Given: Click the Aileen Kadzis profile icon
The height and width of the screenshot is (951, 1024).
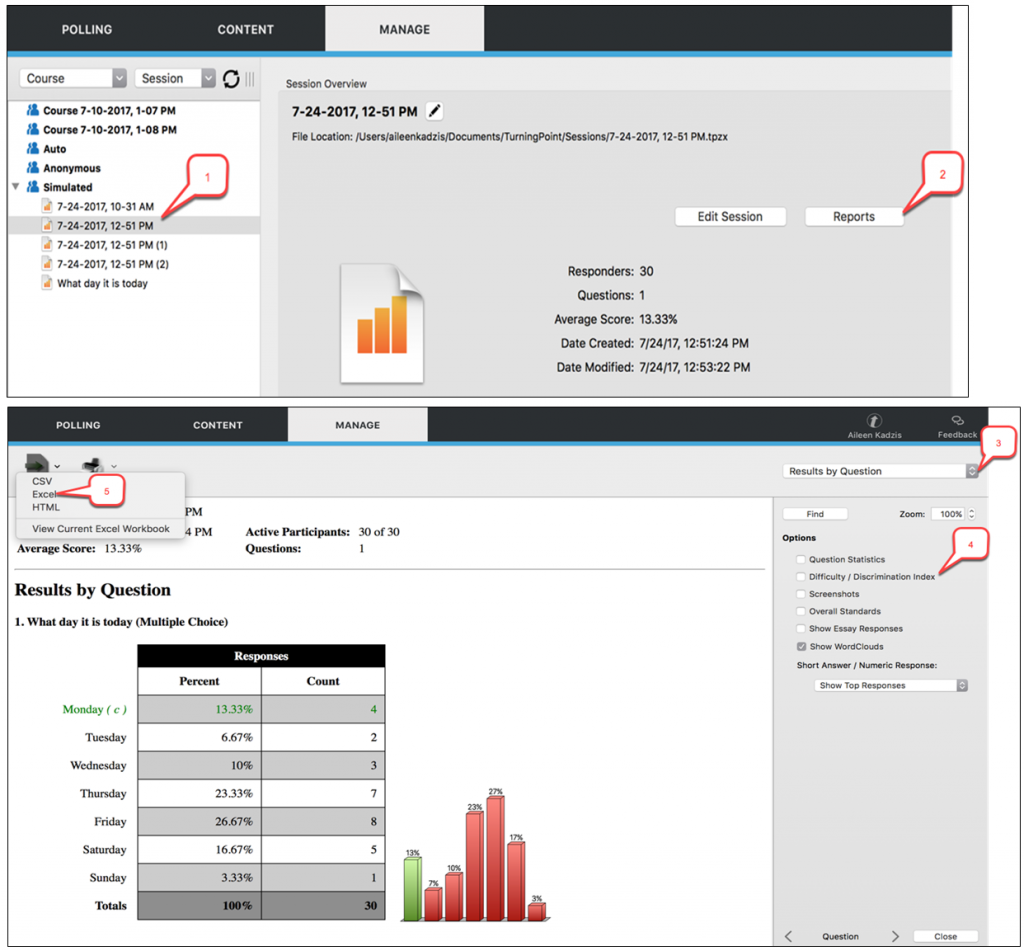Looking at the screenshot, I should [874, 421].
